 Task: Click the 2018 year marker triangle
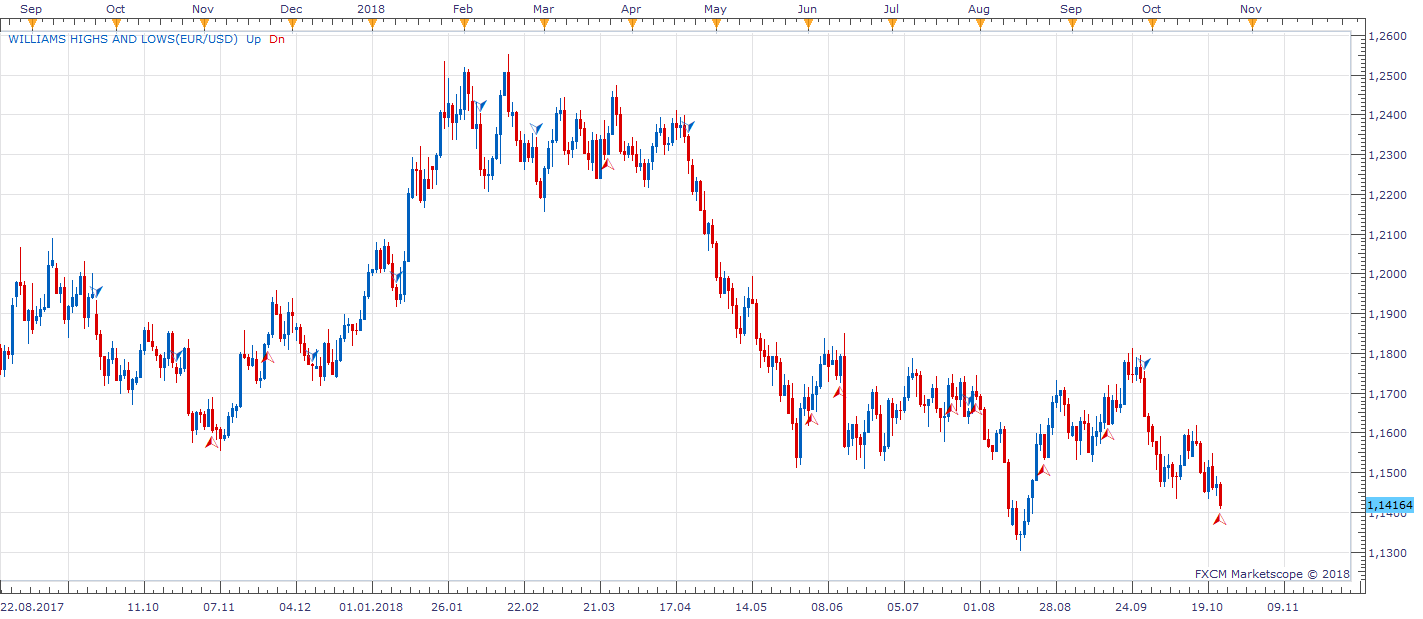(372, 24)
